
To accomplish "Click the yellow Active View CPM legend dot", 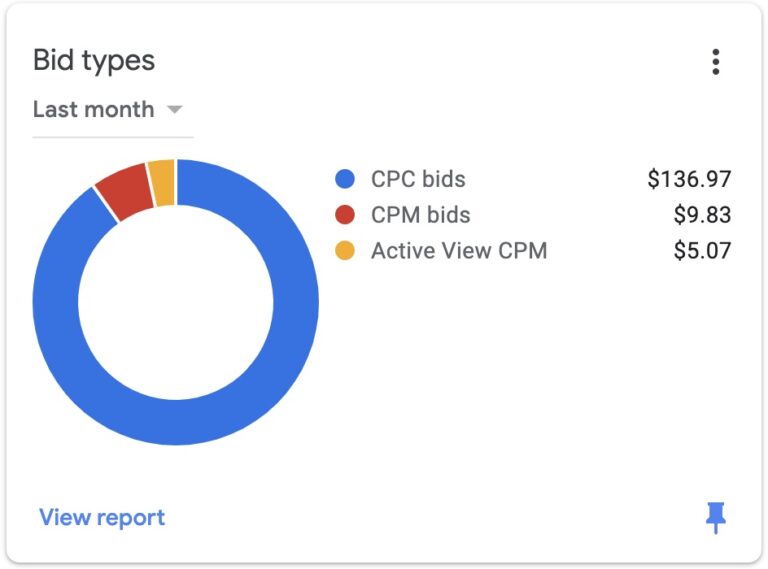I will [x=345, y=250].
